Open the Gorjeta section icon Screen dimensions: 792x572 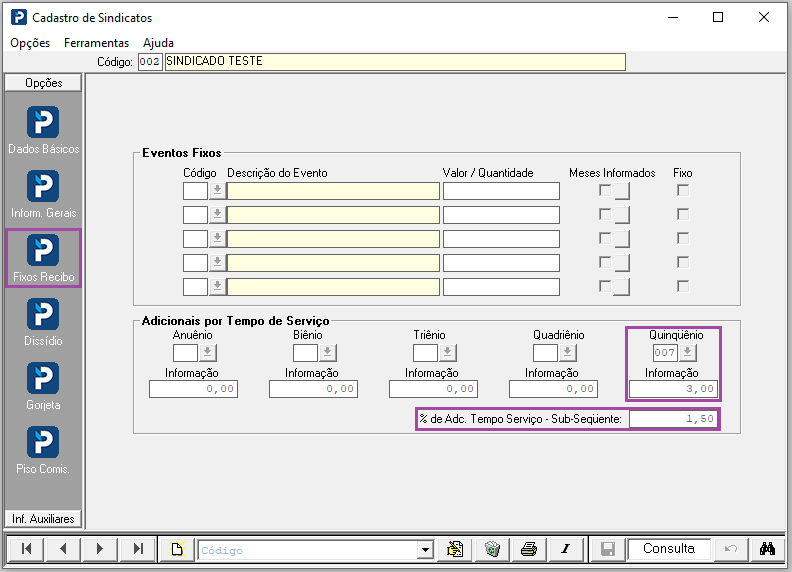tap(43, 378)
